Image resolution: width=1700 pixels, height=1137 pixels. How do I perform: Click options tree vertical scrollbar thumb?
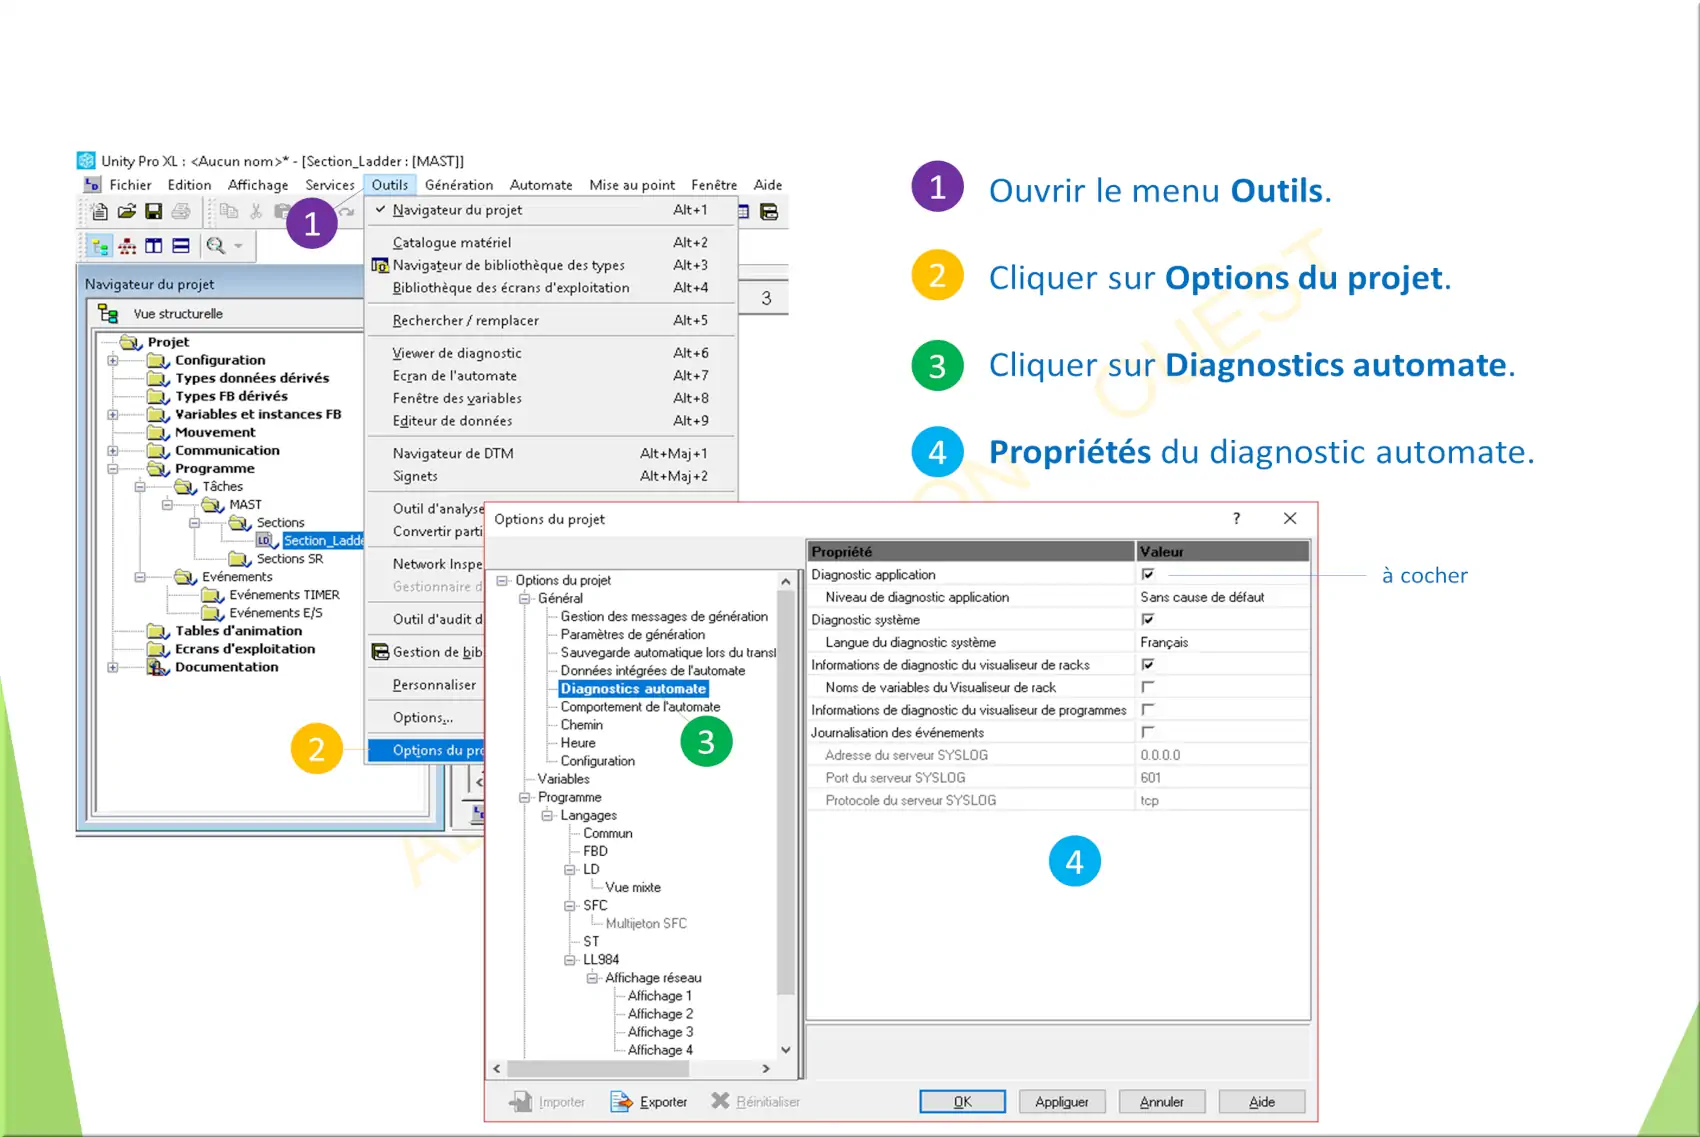786,792
